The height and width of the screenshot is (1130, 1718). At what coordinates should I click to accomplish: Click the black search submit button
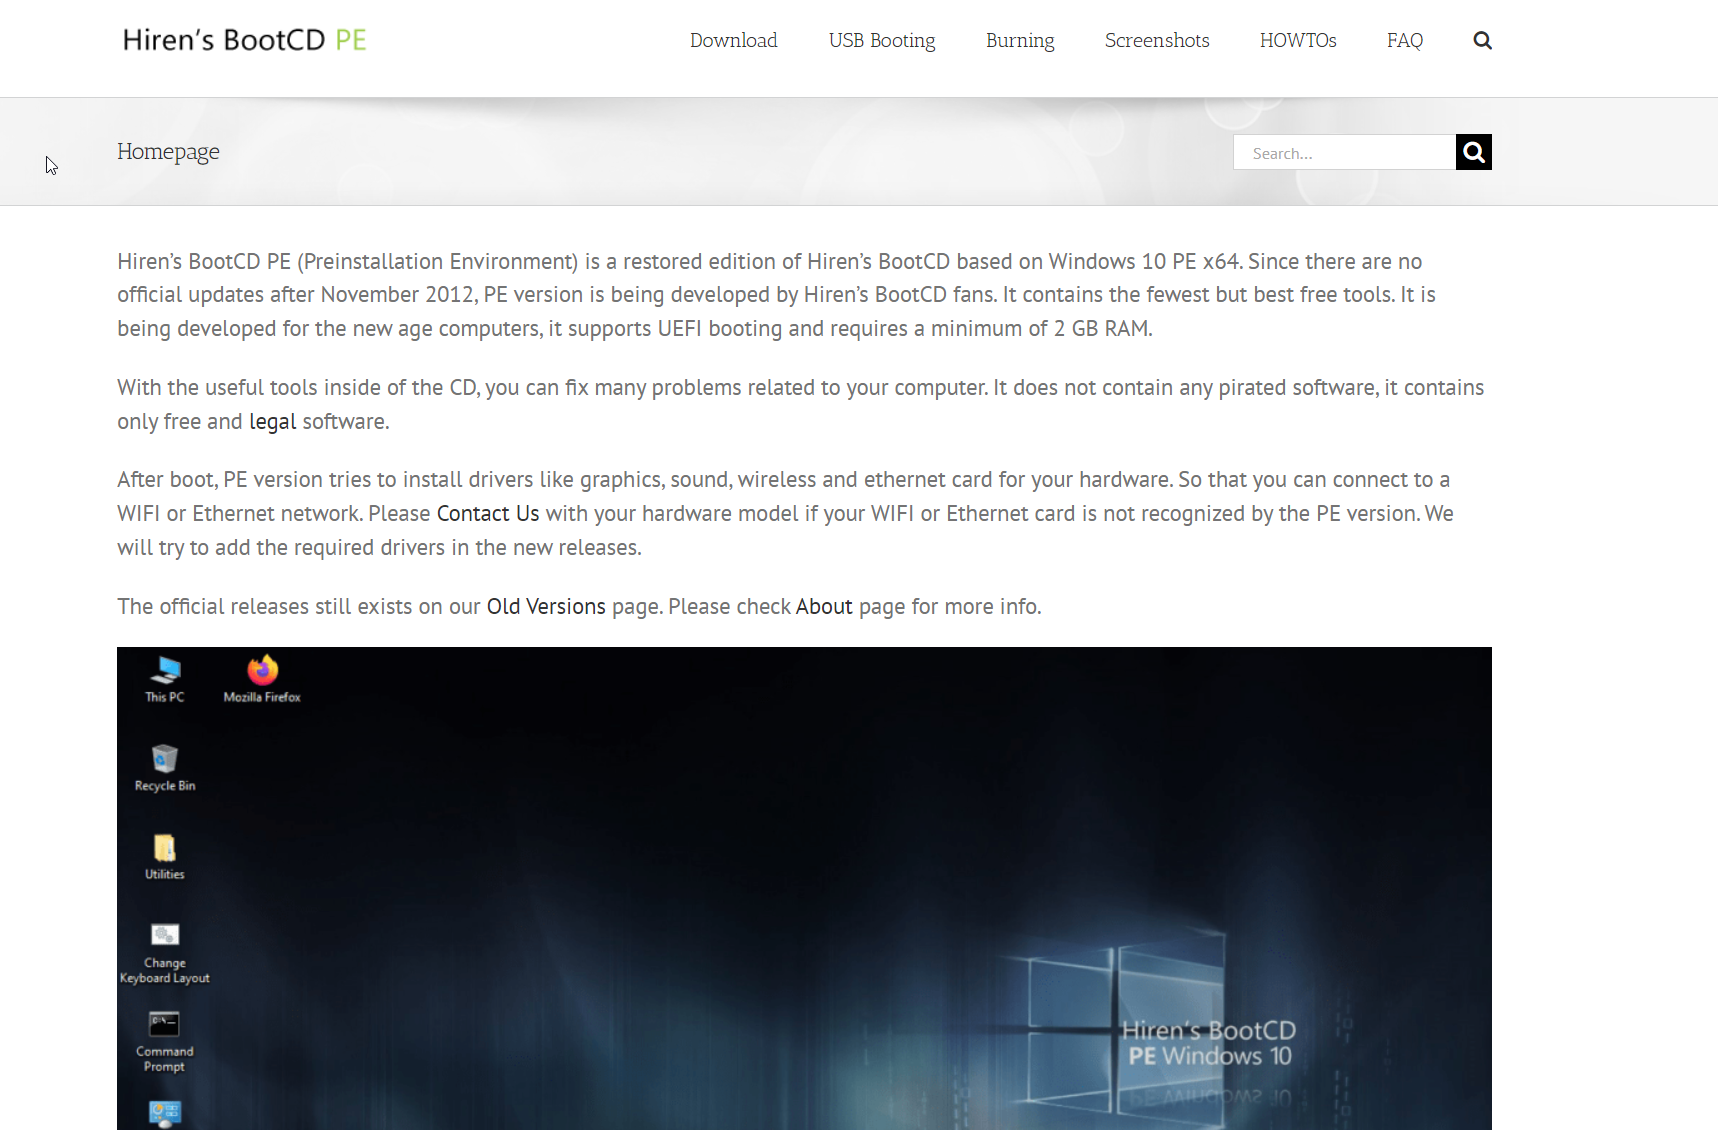(x=1474, y=152)
